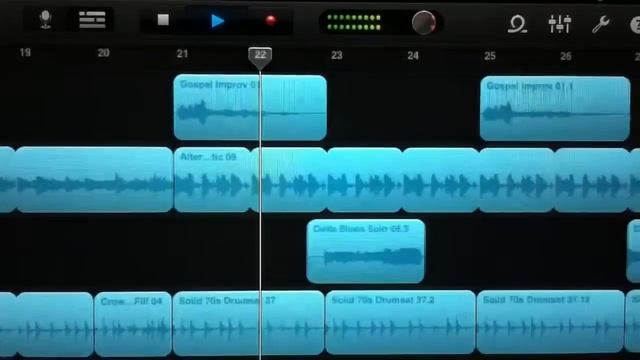Open the tracks view list icon
Viewport: 640px width, 360px height.
pos(92,20)
